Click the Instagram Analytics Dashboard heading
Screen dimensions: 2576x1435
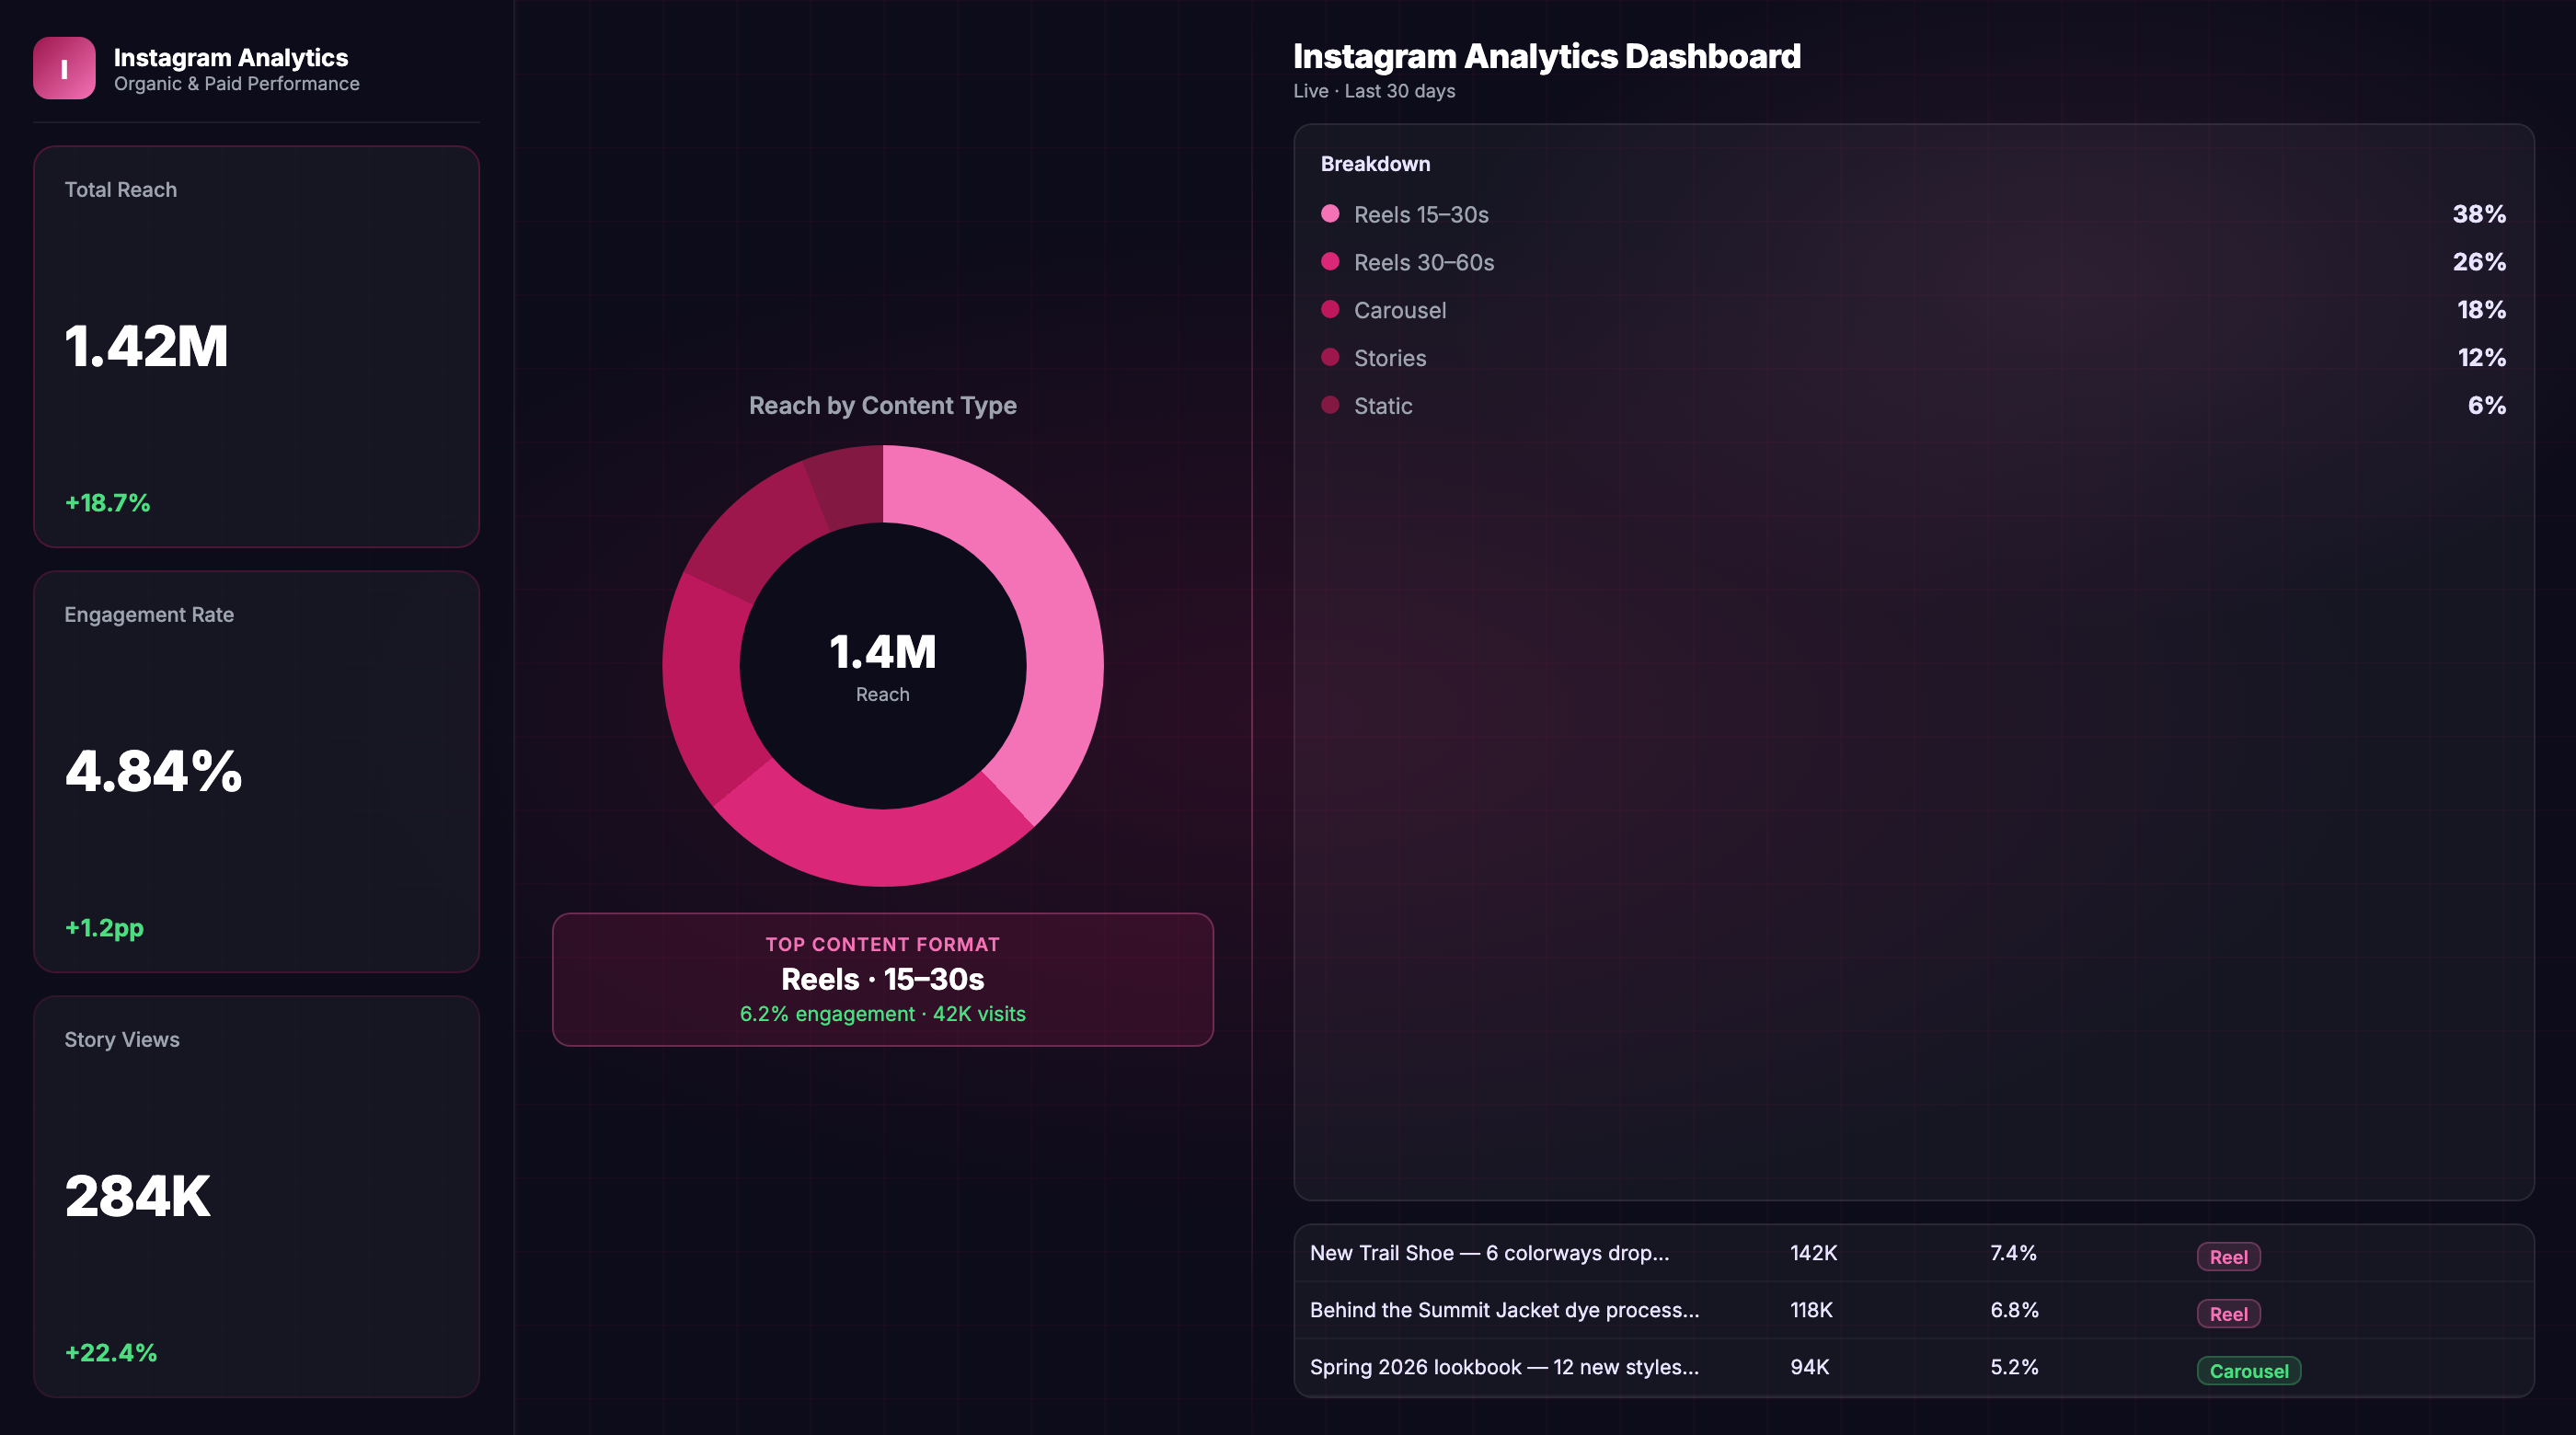pos(1546,57)
